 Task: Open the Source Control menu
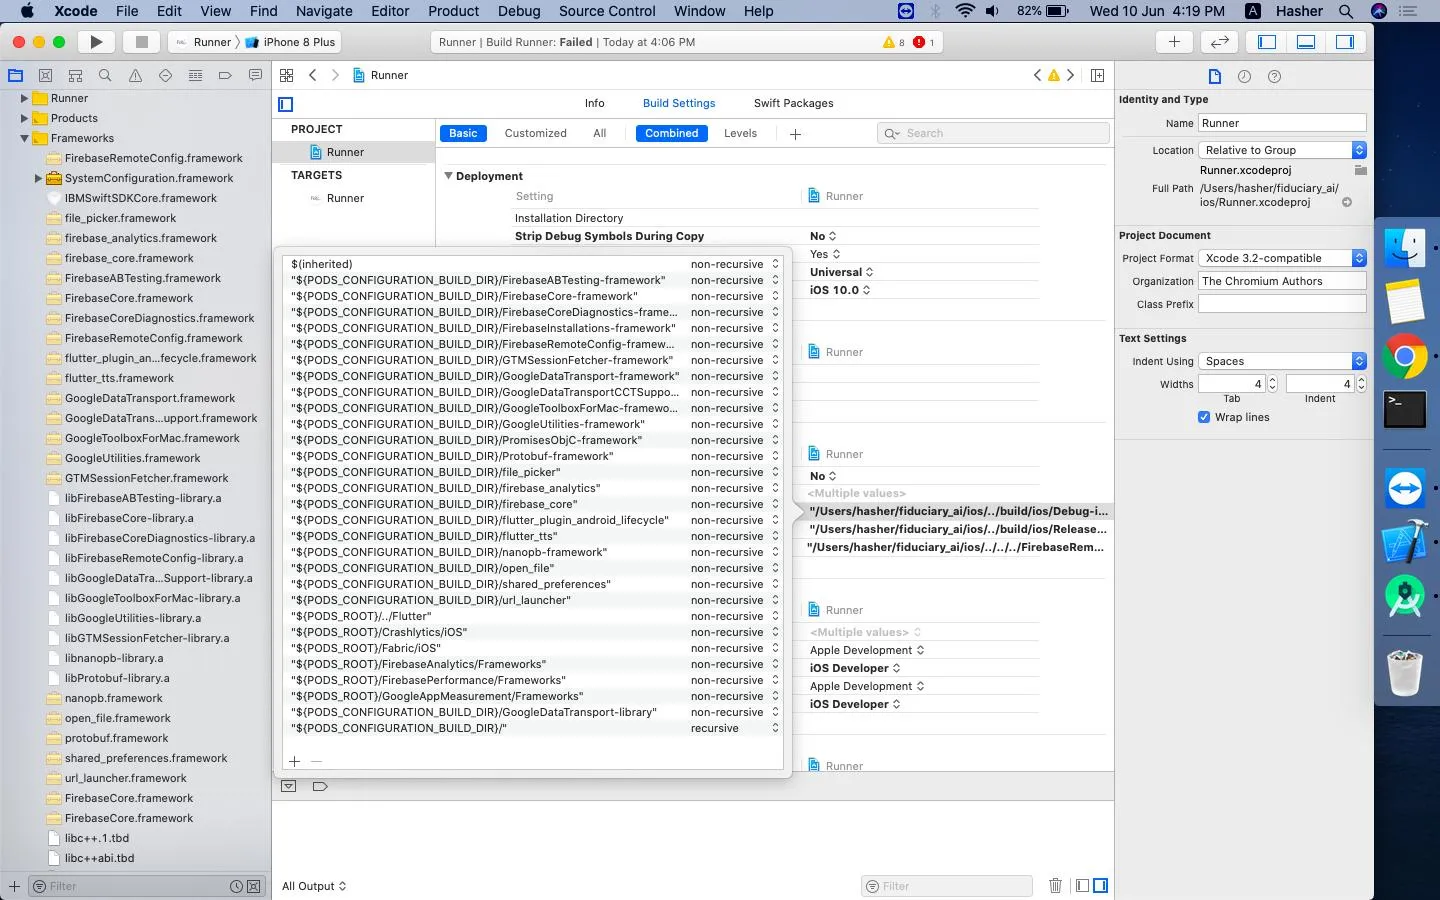point(607,11)
